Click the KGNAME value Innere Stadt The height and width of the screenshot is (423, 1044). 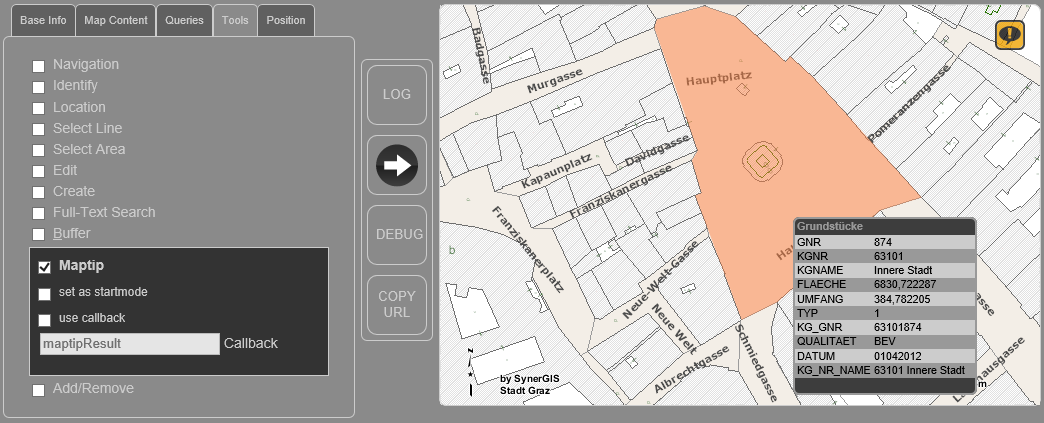[903, 270]
